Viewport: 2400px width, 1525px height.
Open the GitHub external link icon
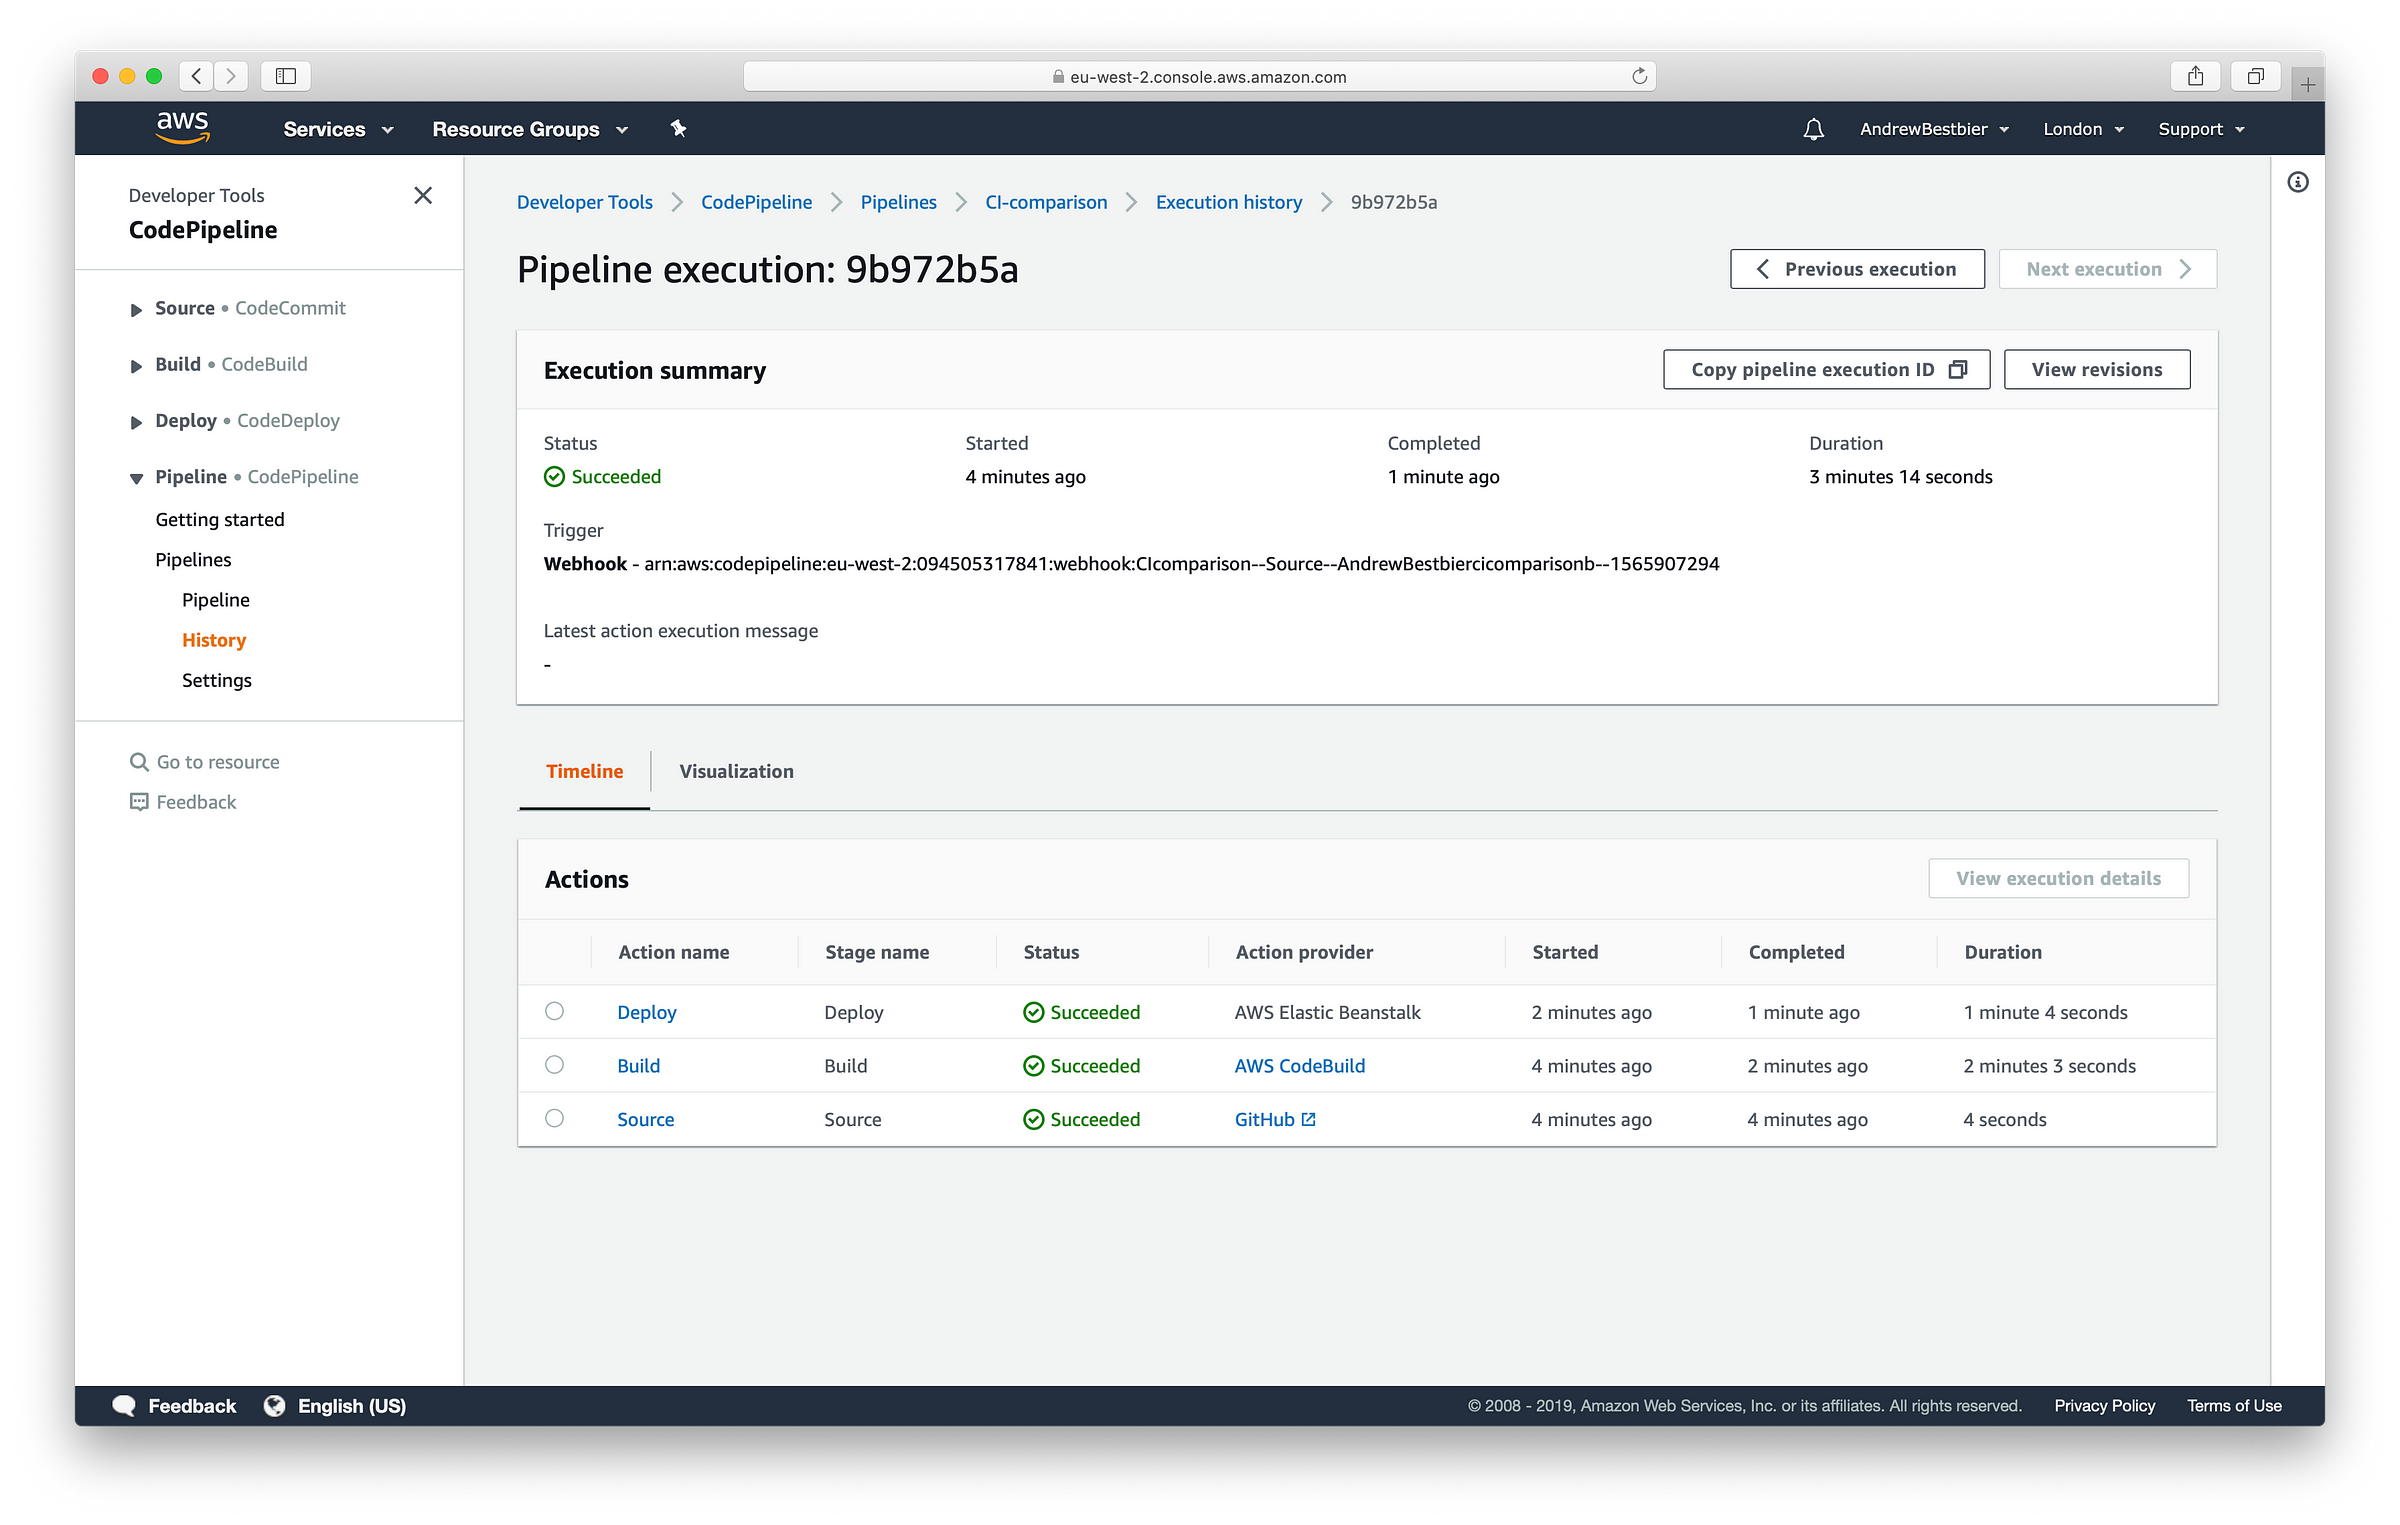tap(1309, 1119)
